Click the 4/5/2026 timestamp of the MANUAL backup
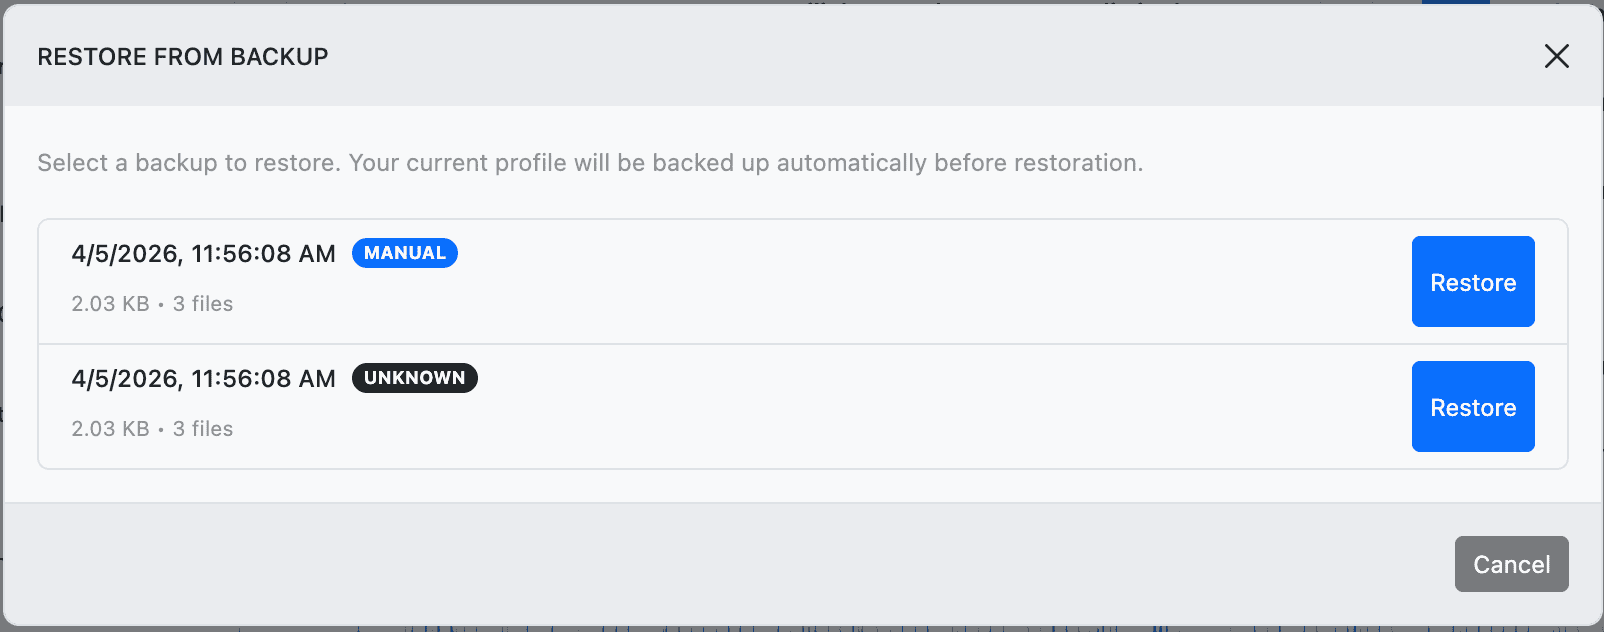Viewport: 1604px width, 632px height. click(x=204, y=253)
